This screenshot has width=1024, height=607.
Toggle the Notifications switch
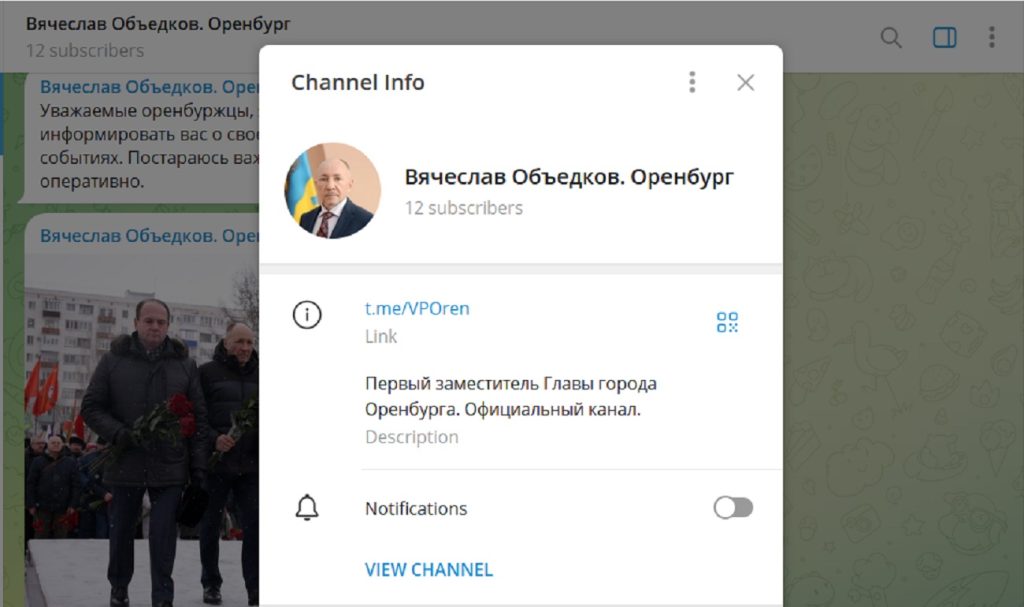pos(732,508)
